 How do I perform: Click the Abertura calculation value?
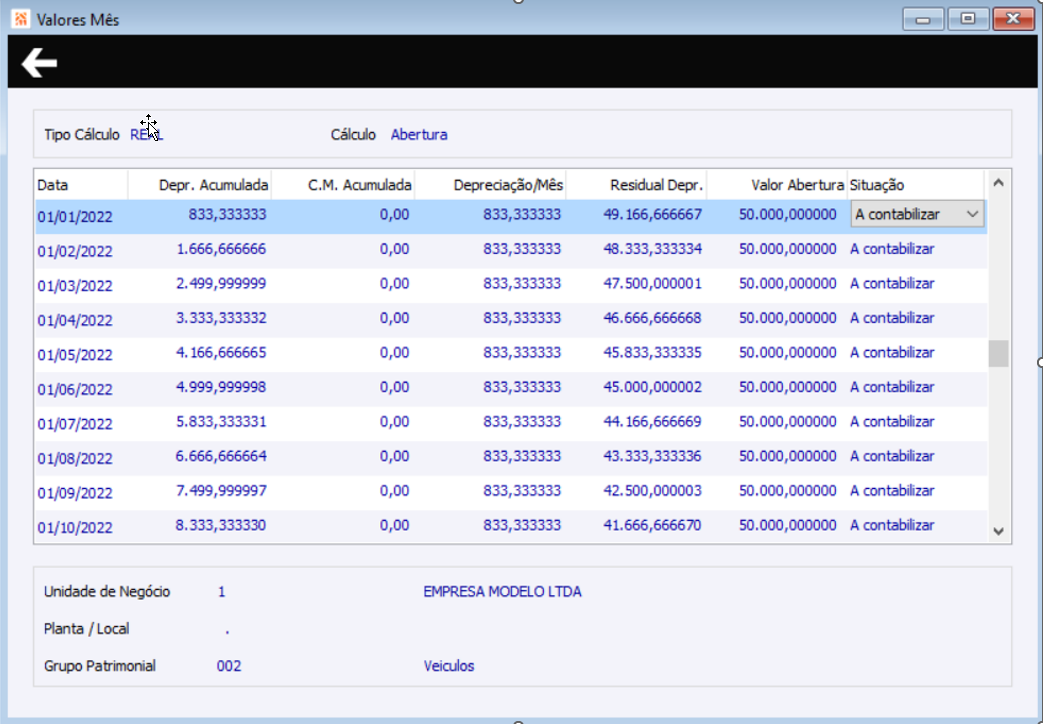pyautogui.click(x=419, y=134)
